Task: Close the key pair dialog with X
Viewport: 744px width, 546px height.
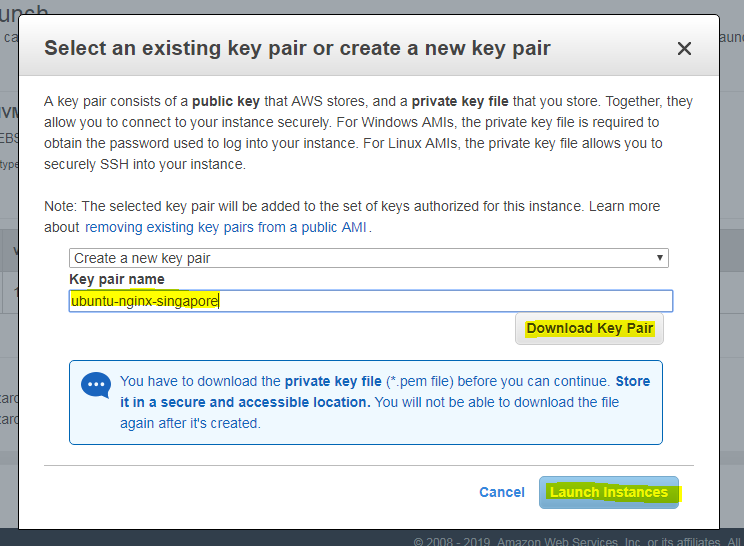Action: [x=684, y=48]
